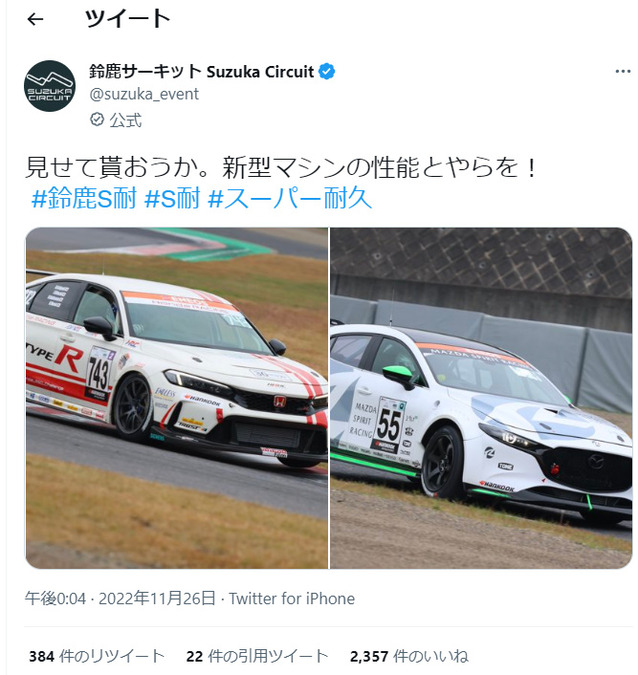Open the Suzuka Circuit profile avatar
Image resolution: width=638 pixels, height=675 pixels.
pos(50,86)
